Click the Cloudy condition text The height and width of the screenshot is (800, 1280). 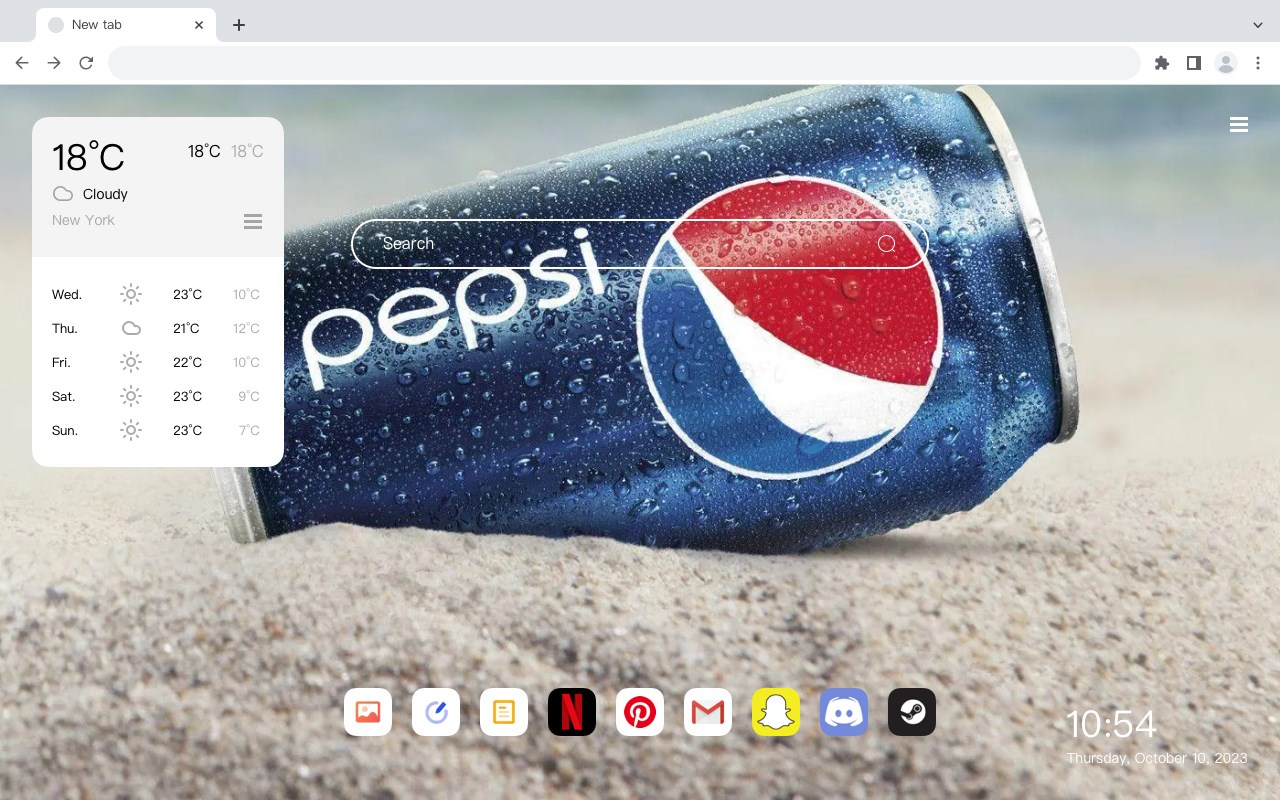(x=105, y=194)
